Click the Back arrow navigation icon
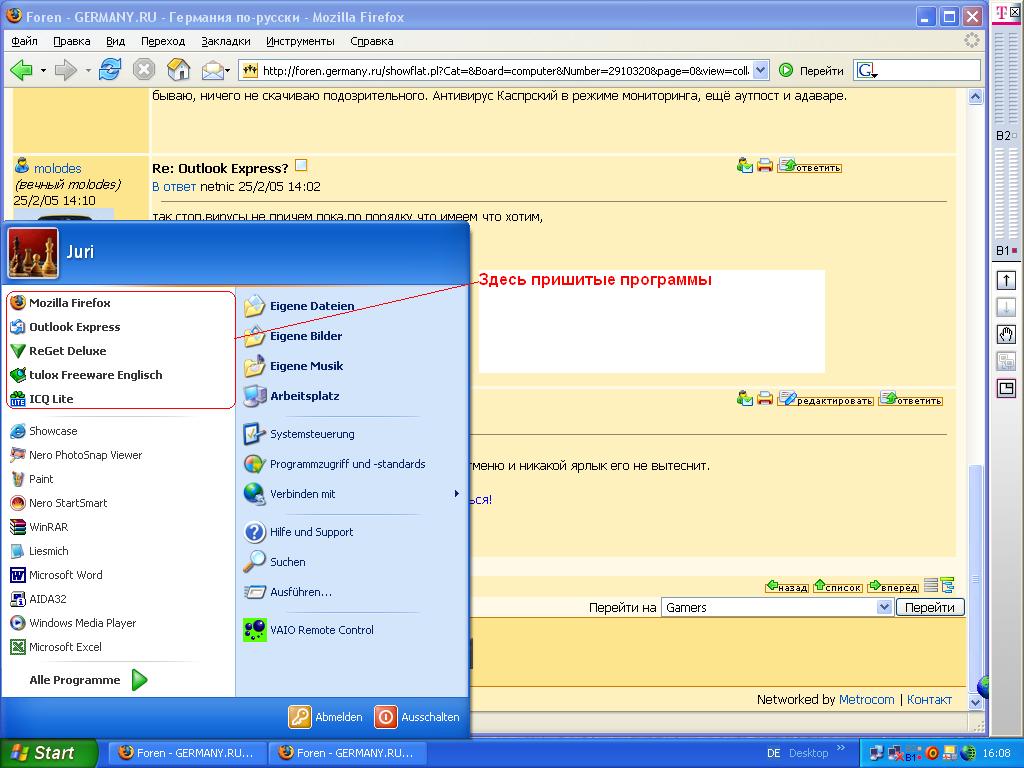Viewport: 1024px width, 768px height. 21,70
